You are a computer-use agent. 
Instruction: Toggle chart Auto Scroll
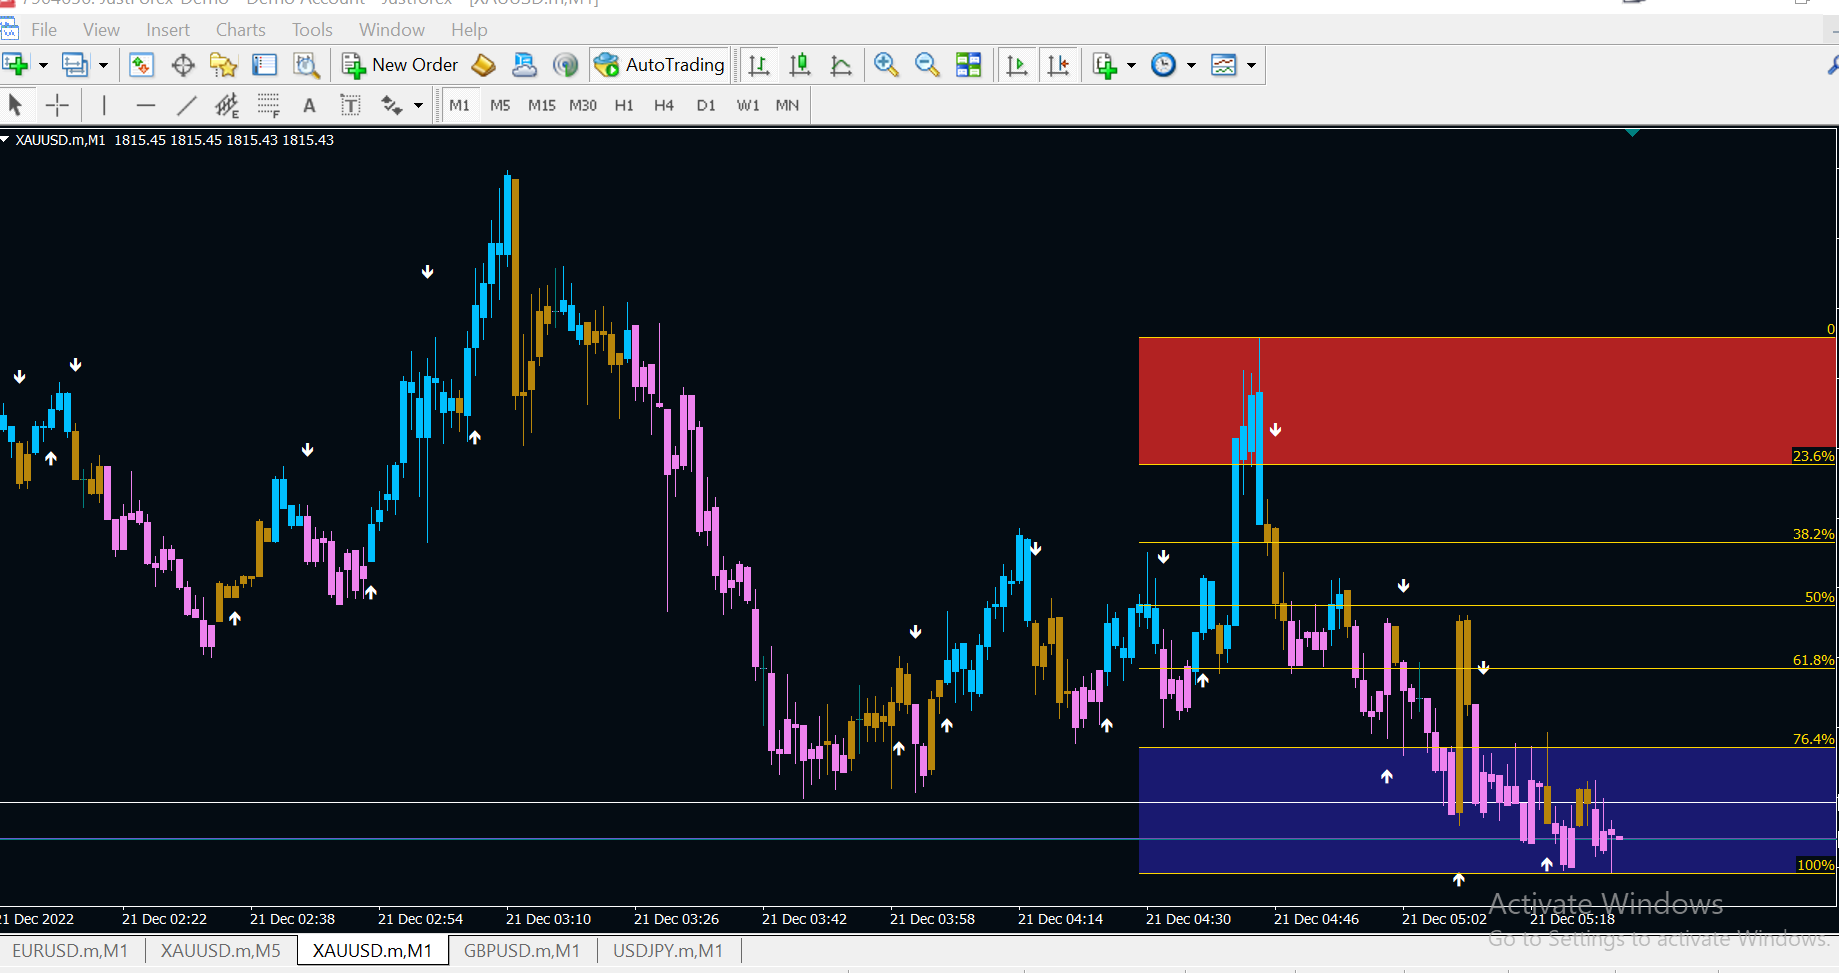1017,66
